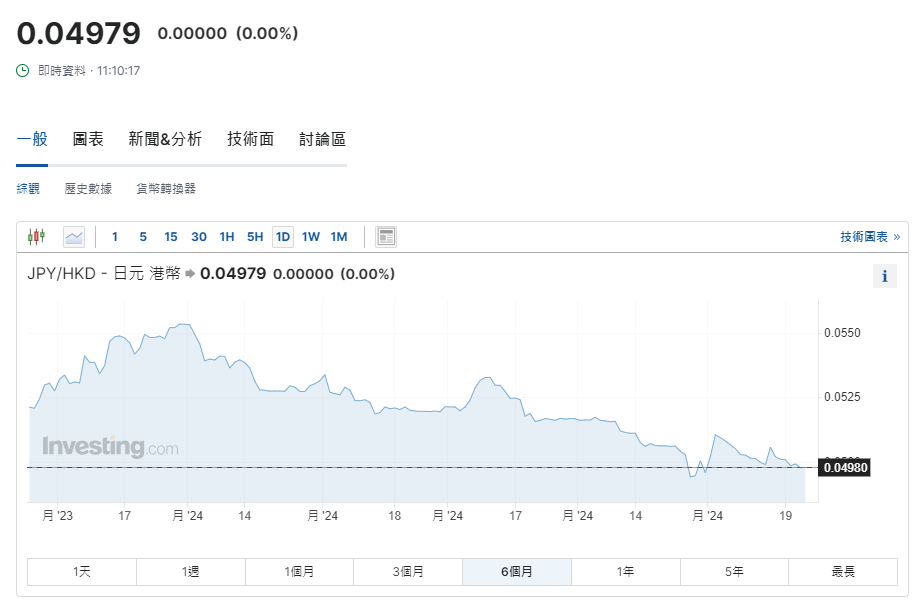Select the 1D interval button
The height and width of the screenshot is (610, 924).
pos(283,237)
